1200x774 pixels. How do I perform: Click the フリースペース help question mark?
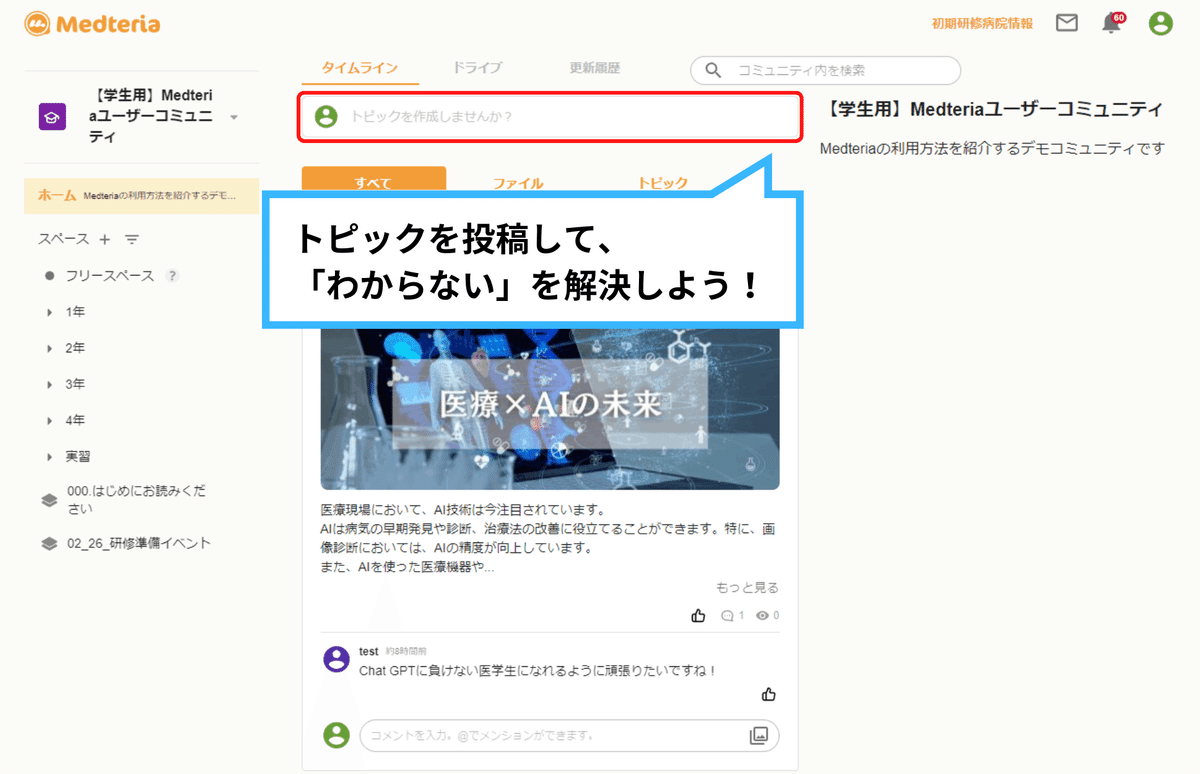(x=173, y=275)
